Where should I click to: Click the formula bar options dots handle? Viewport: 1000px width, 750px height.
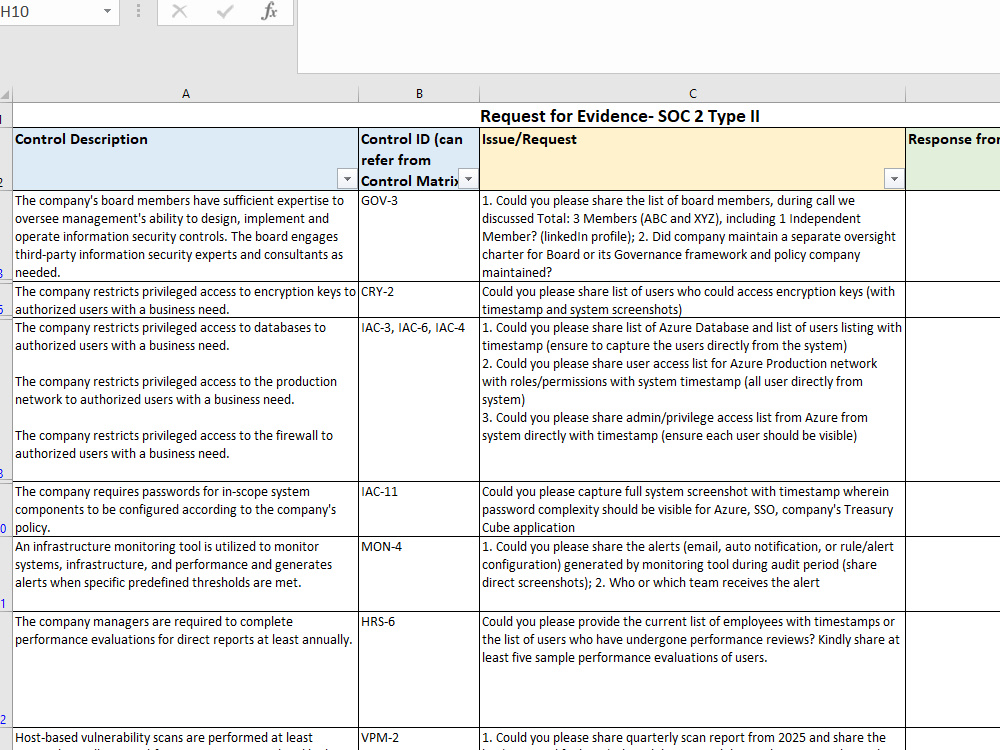click(138, 11)
